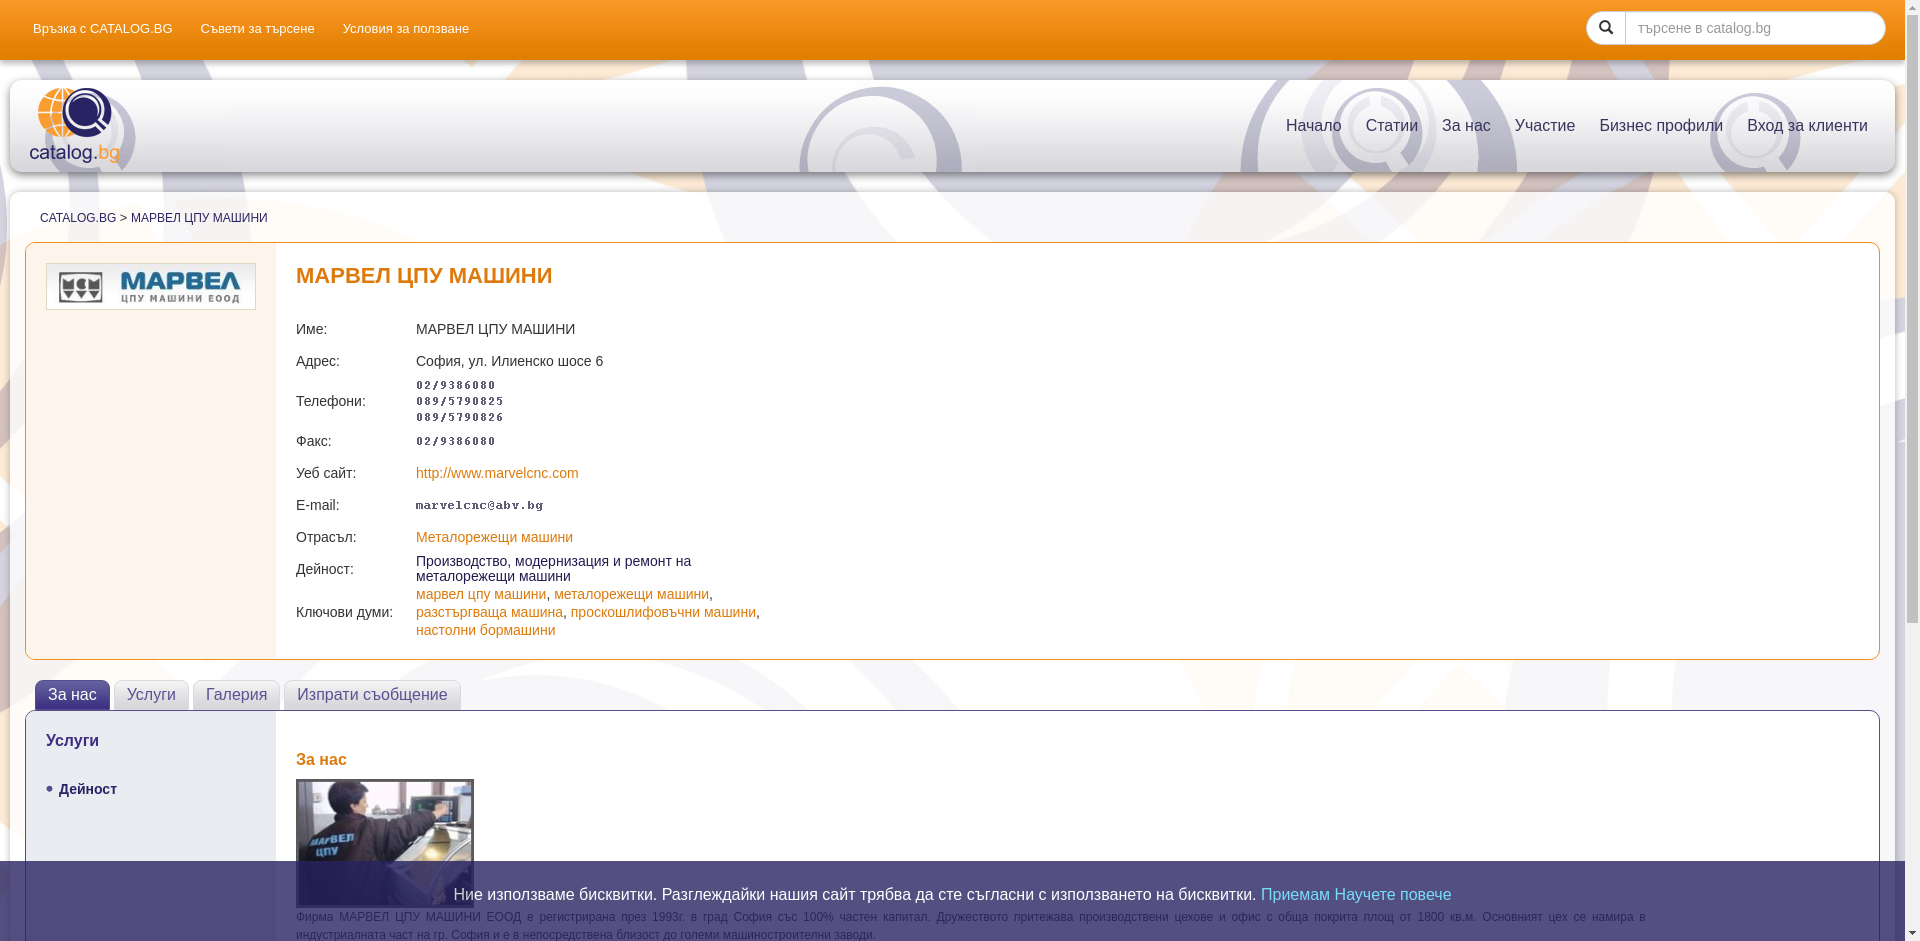This screenshot has width=1920, height=941.
Task: Accept cookies with Приемам
Action: [1295, 895]
